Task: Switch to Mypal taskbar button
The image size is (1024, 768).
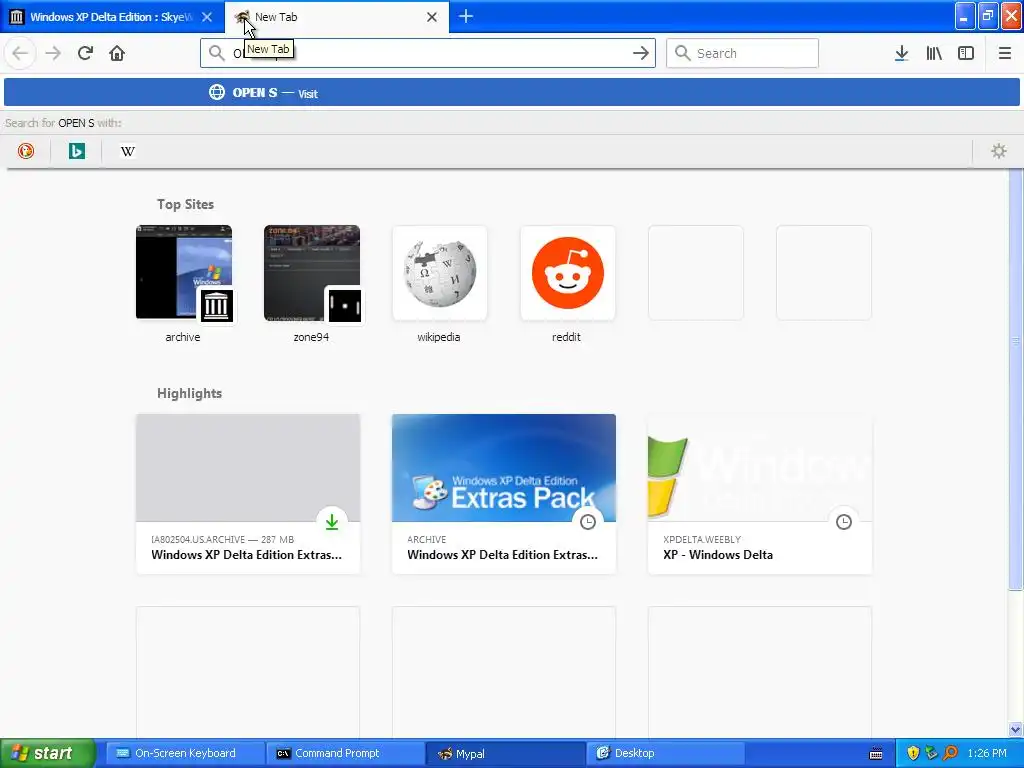Action: click(505, 753)
